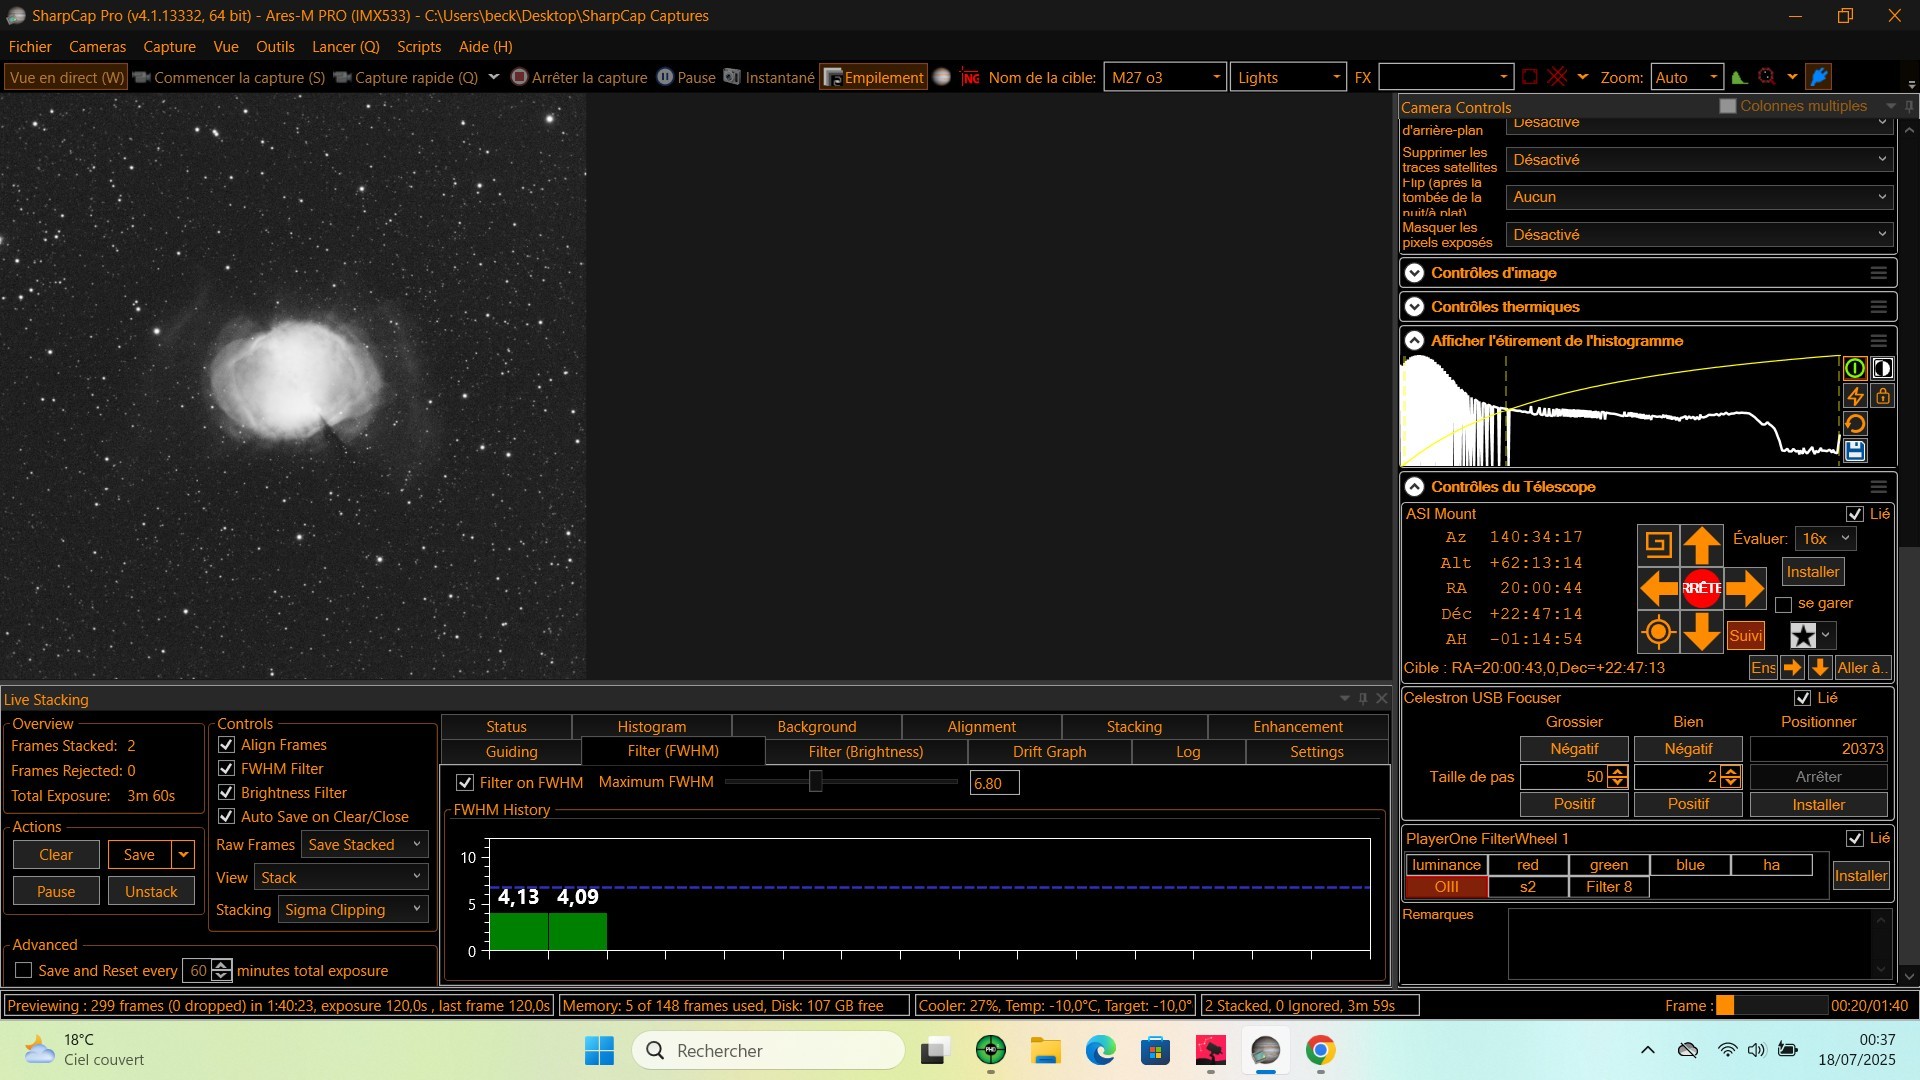1920x1080 pixels.
Task: Click the spiral search icon in telescope controls
Action: click(x=1658, y=545)
